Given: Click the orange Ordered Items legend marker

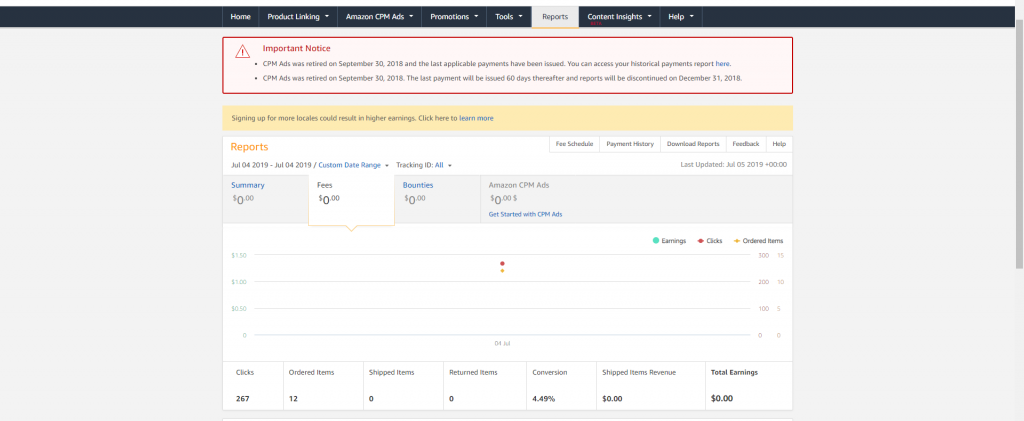Looking at the screenshot, I should tap(738, 241).
